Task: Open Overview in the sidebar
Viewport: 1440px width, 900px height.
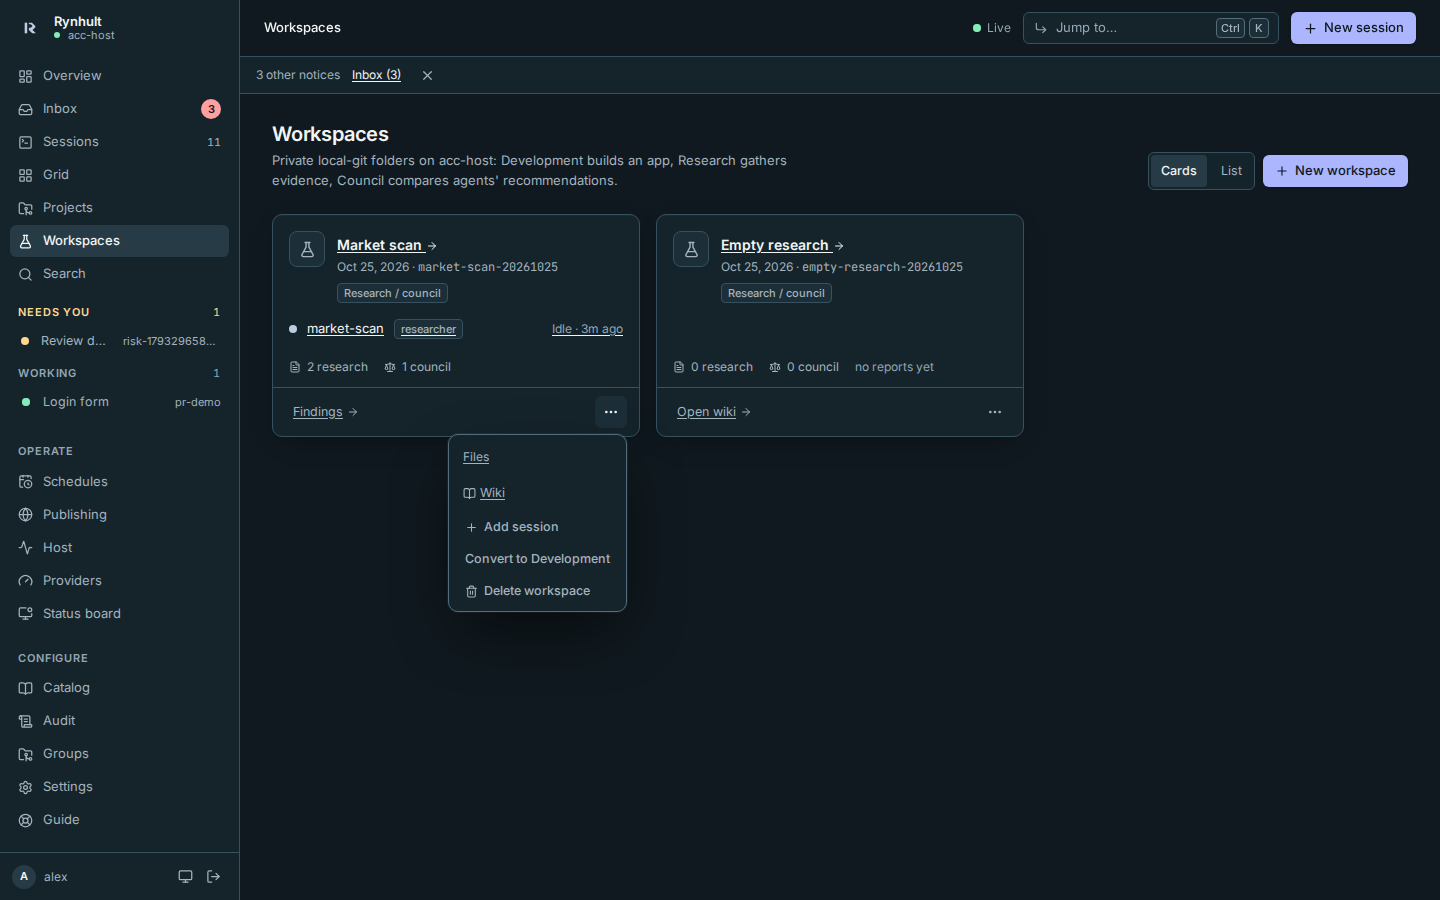Action: (119, 76)
